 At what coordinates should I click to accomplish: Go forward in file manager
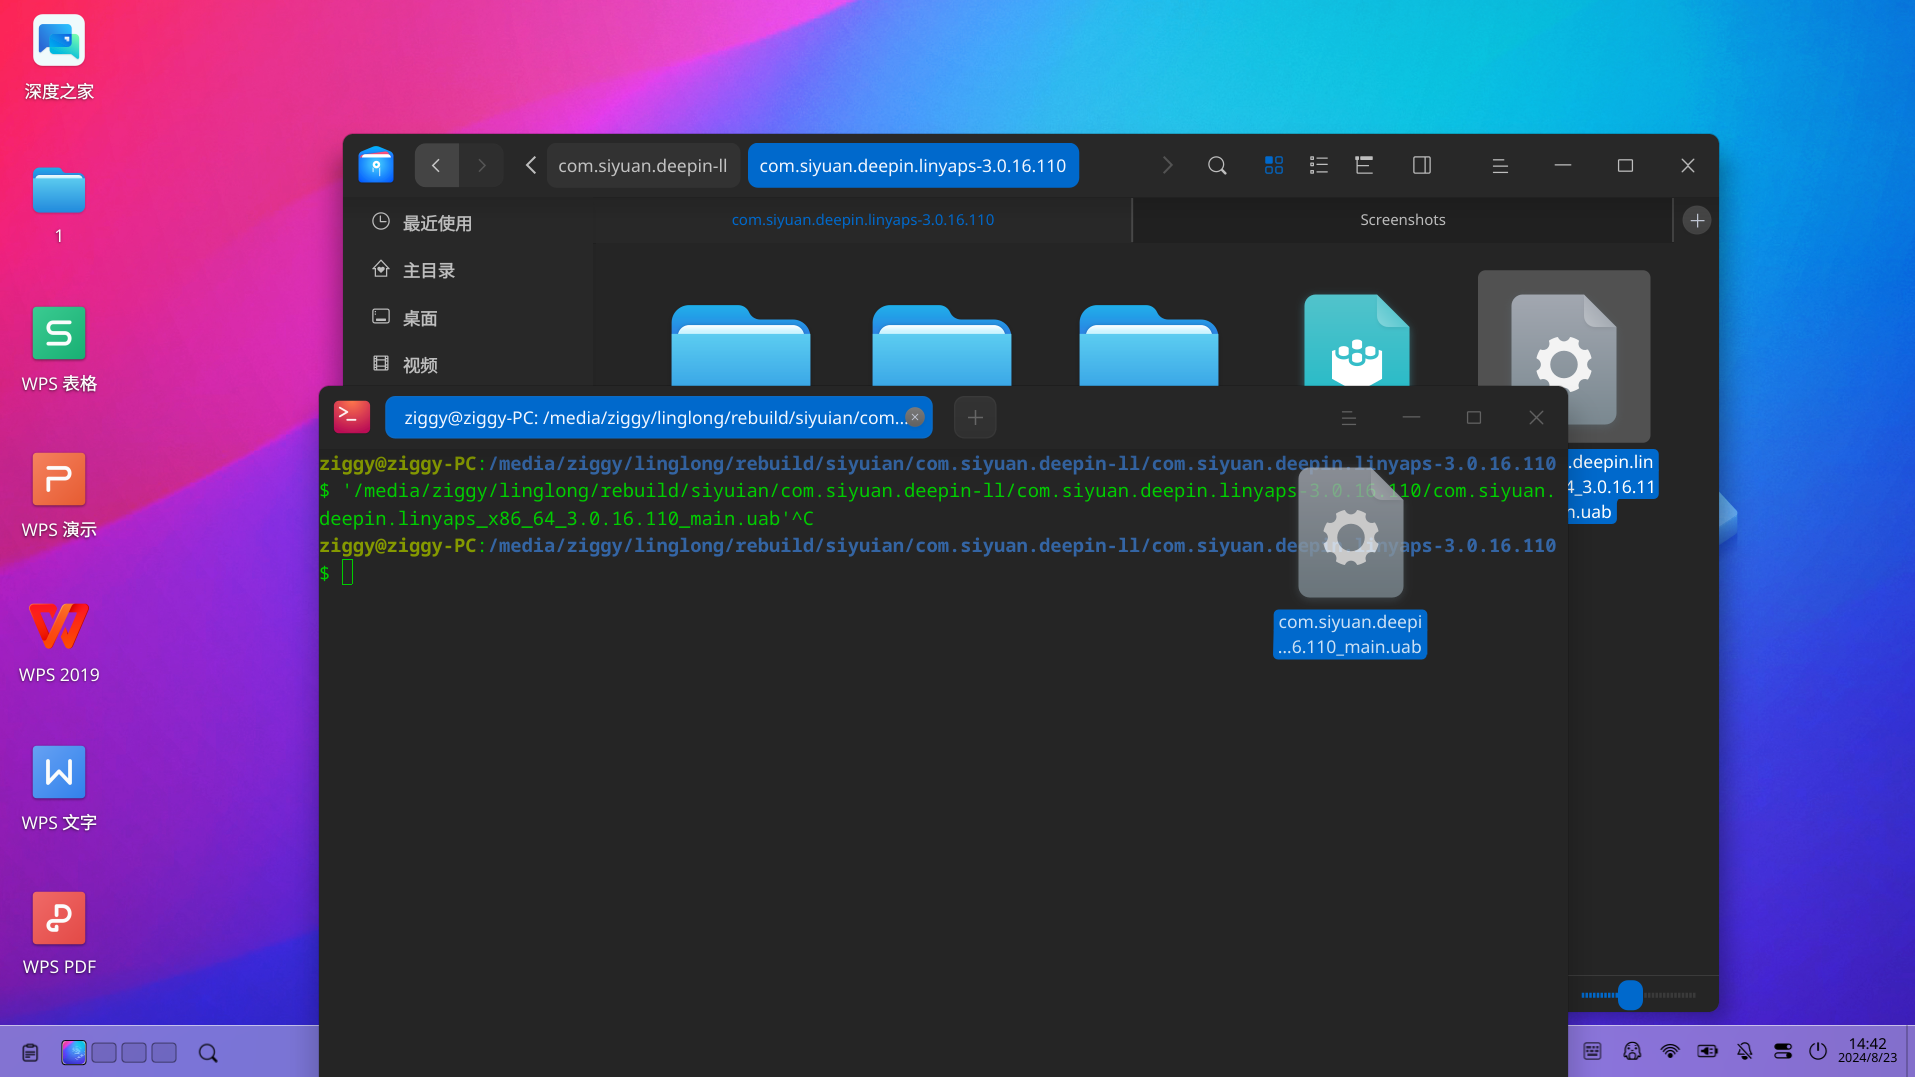pos(481,165)
